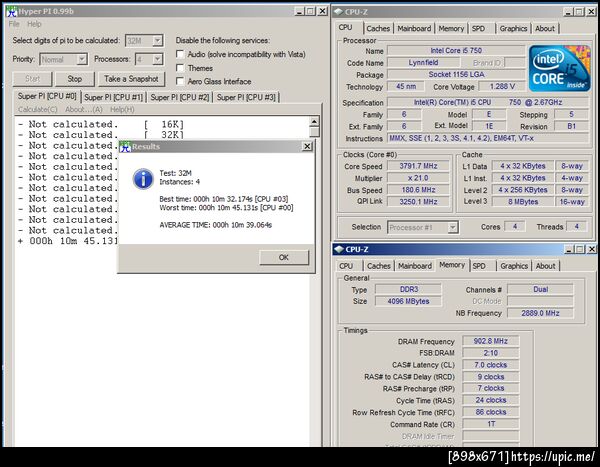Screen dimensions: 600x467
Task: Click the QPI Link 3250.1 MHz value
Action: (418, 202)
